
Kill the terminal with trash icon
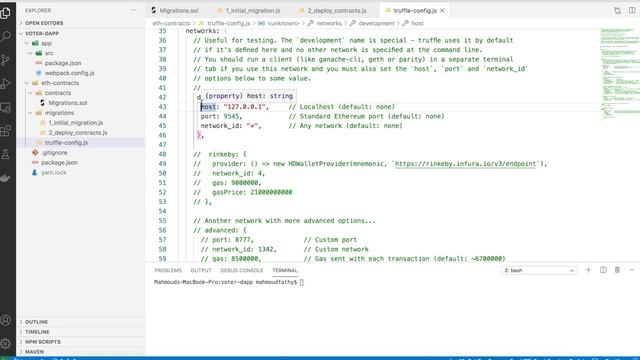(617, 270)
